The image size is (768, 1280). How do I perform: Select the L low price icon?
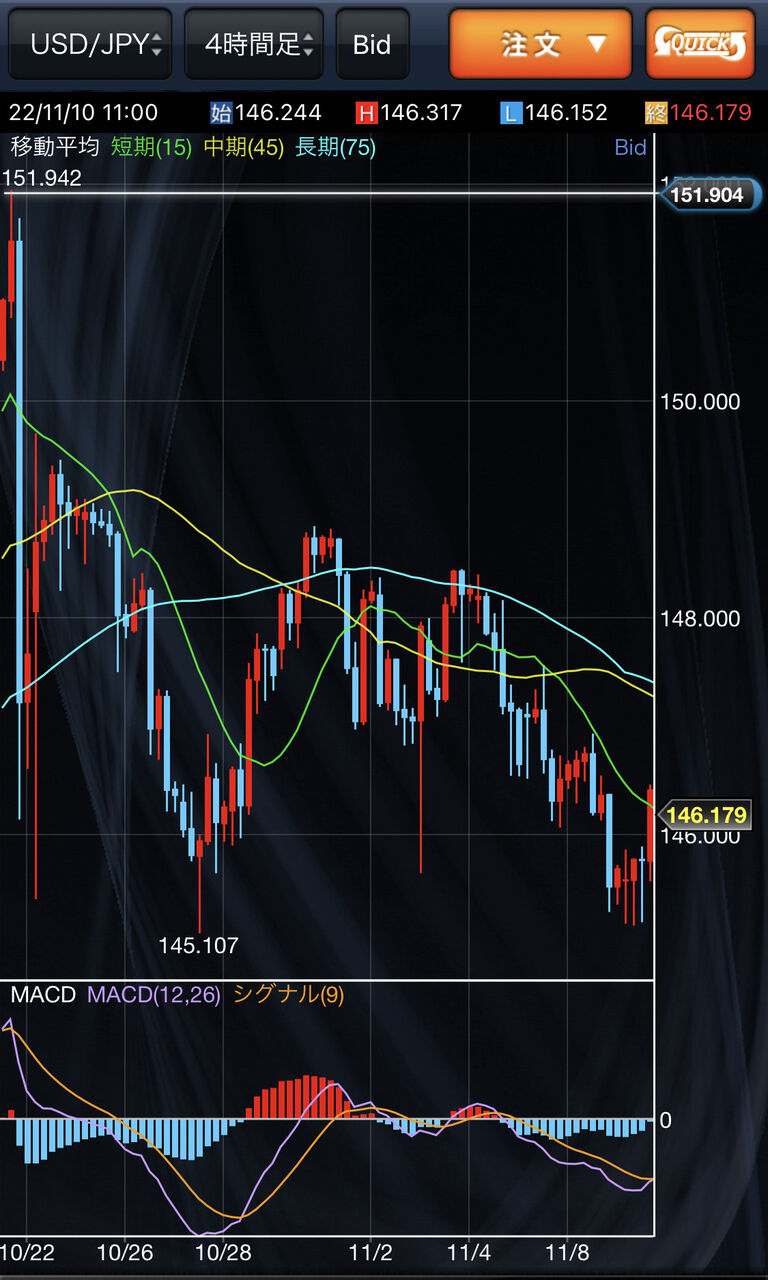point(511,112)
